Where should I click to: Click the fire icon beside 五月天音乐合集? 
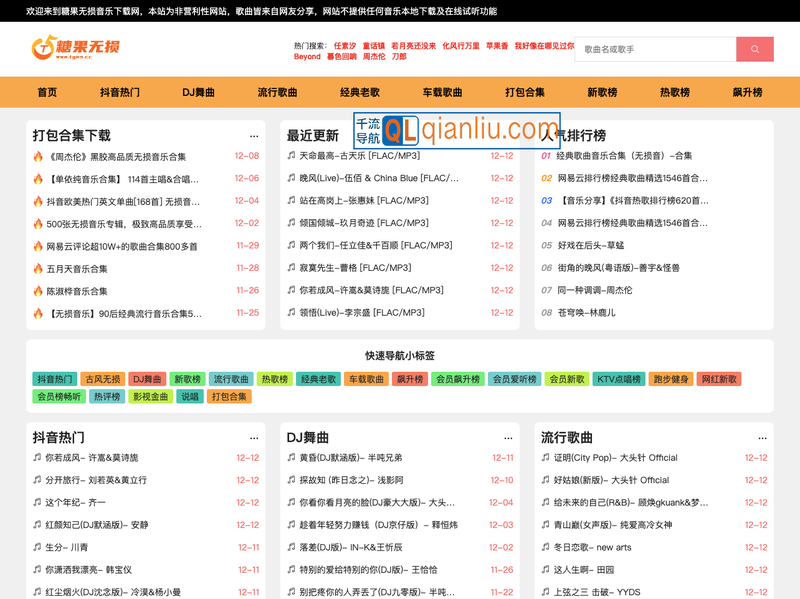(36, 268)
